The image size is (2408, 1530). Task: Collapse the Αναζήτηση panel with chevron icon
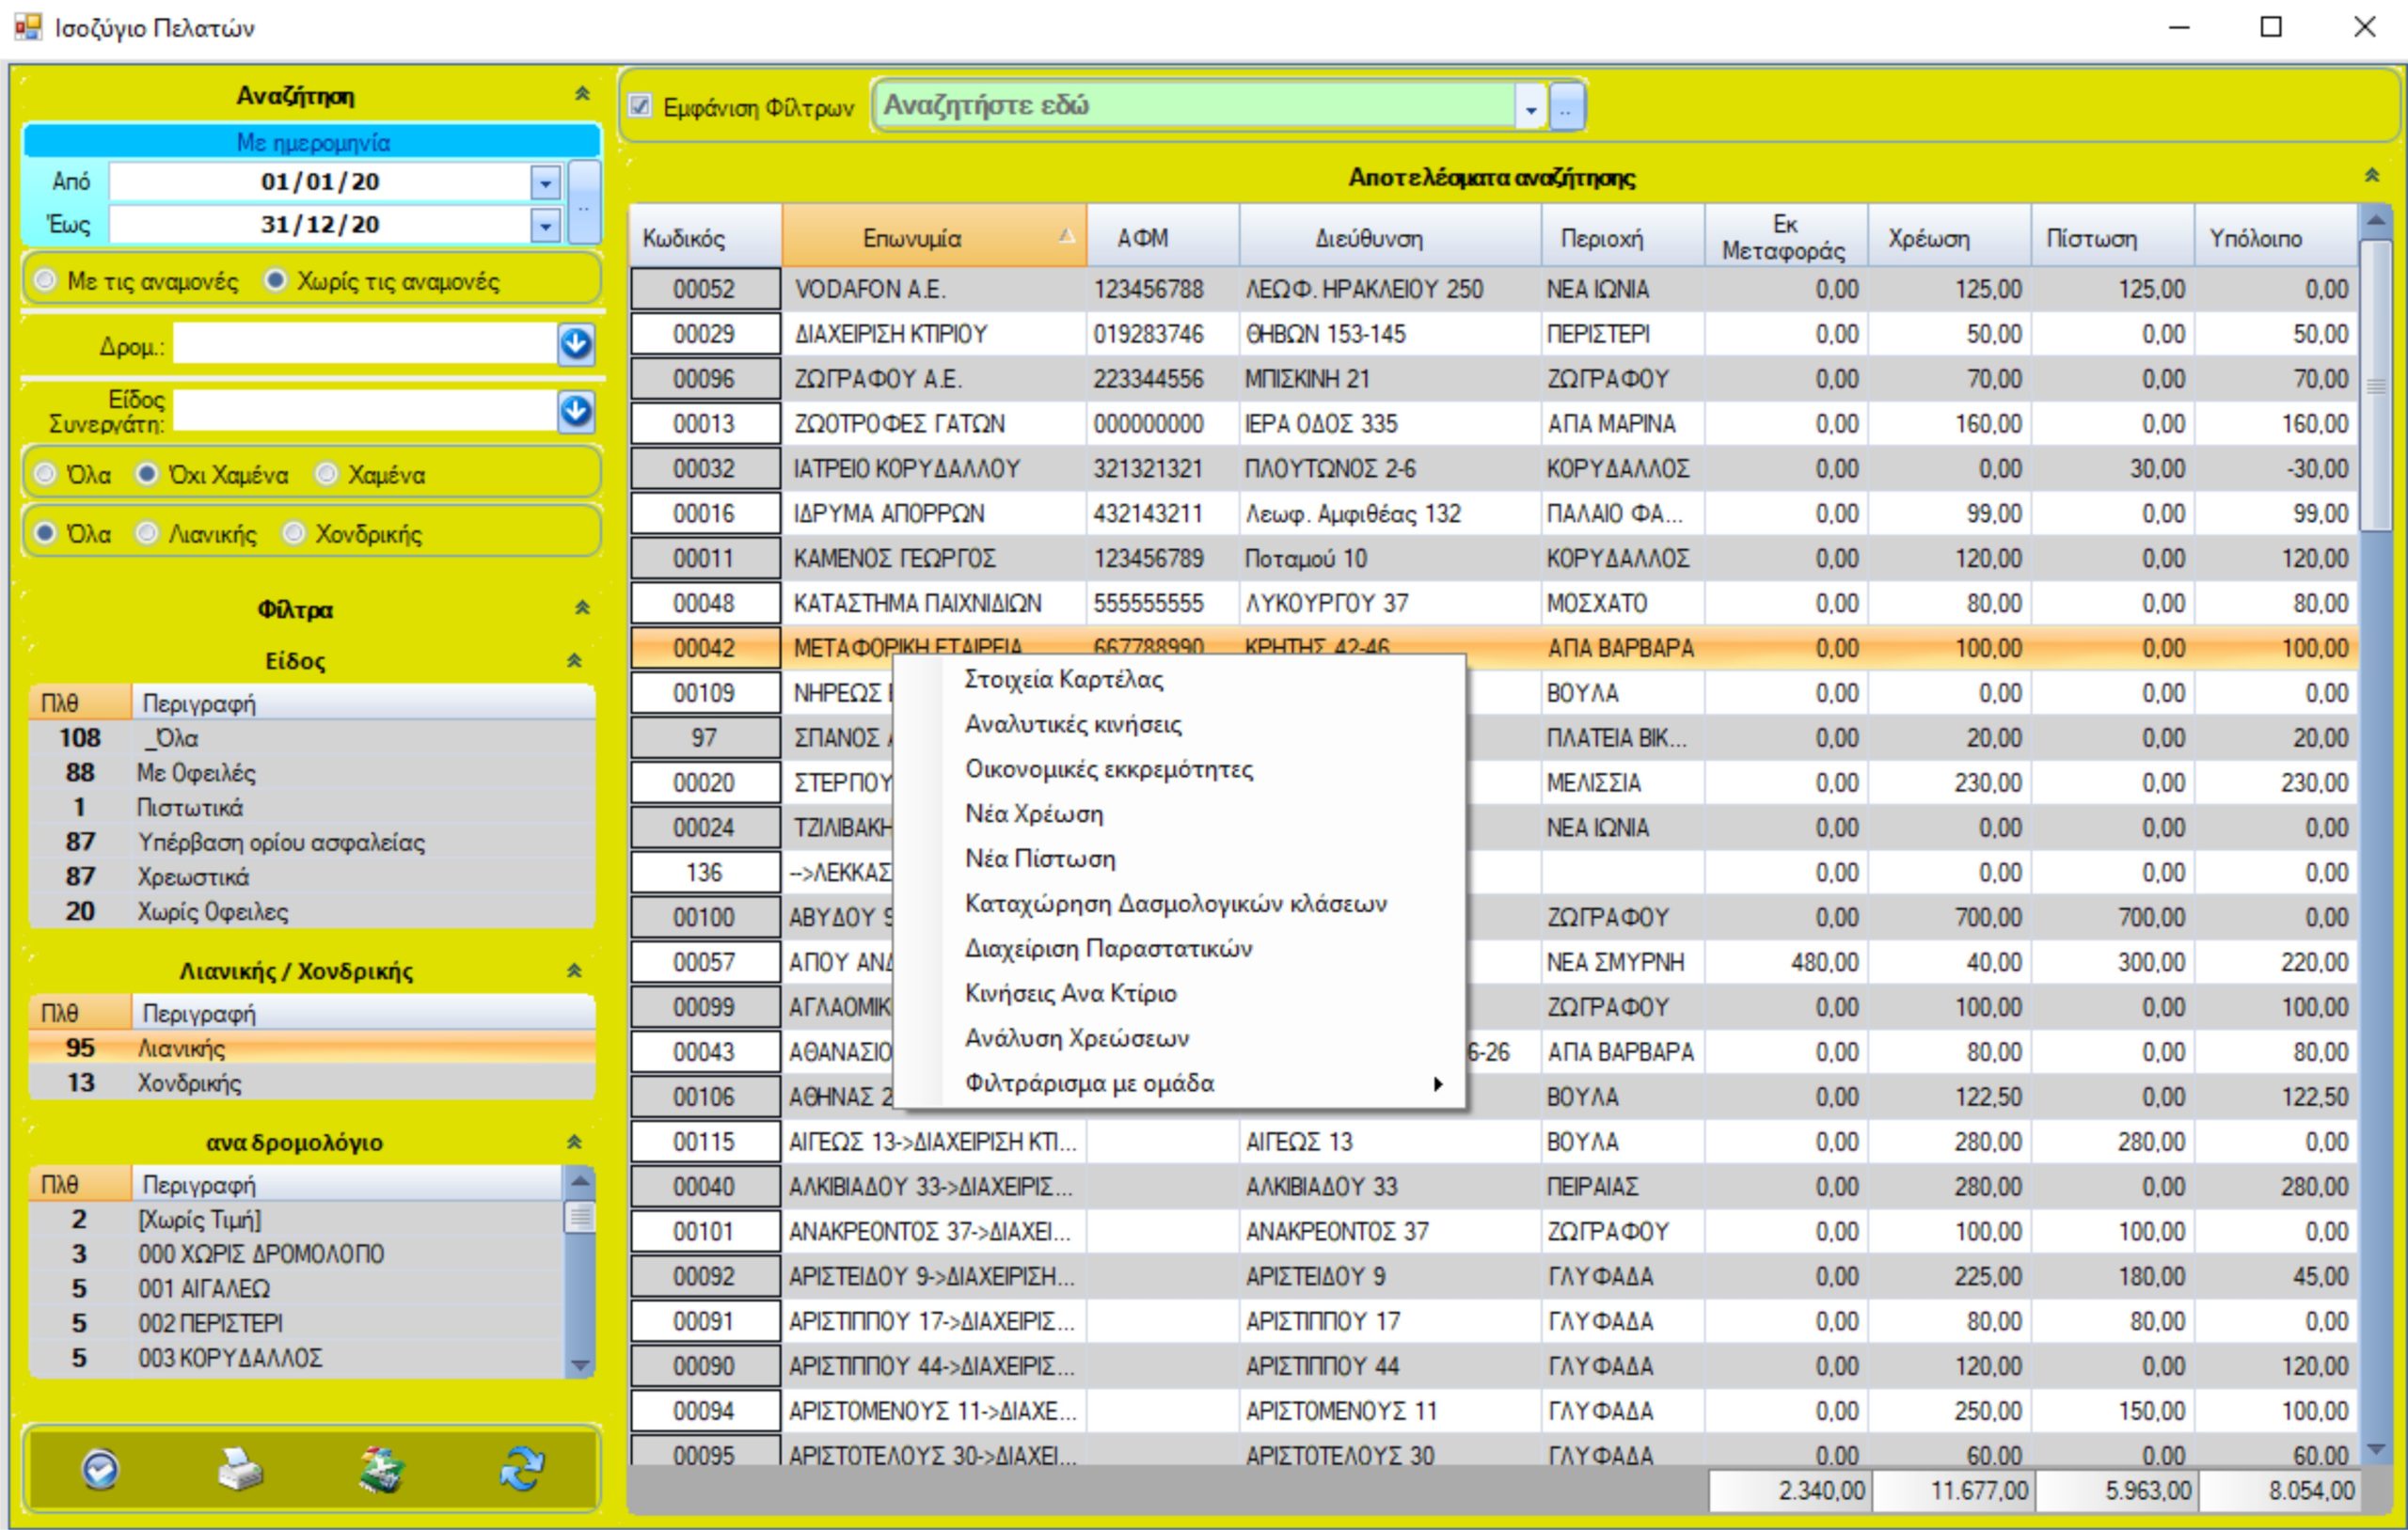tap(582, 94)
